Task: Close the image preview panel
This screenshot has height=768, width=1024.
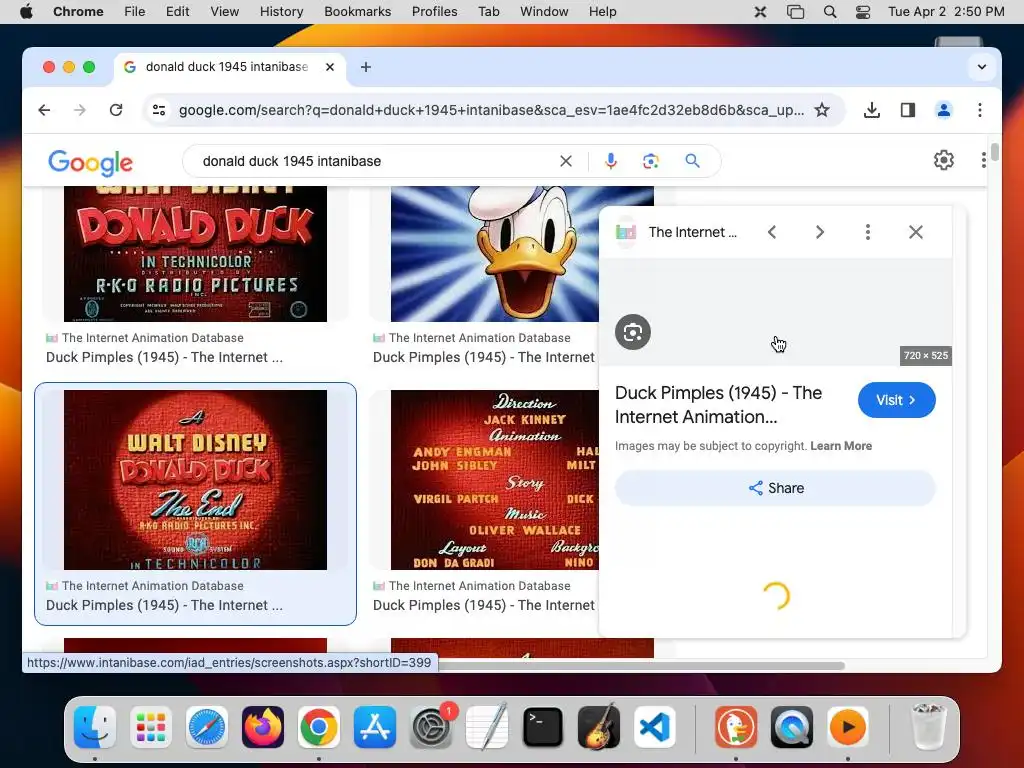Action: [x=916, y=232]
